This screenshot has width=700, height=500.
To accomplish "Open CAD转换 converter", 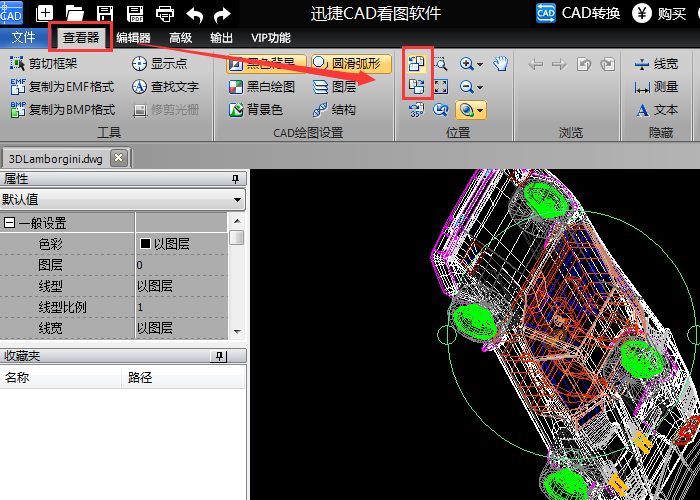I will pos(578,13).
